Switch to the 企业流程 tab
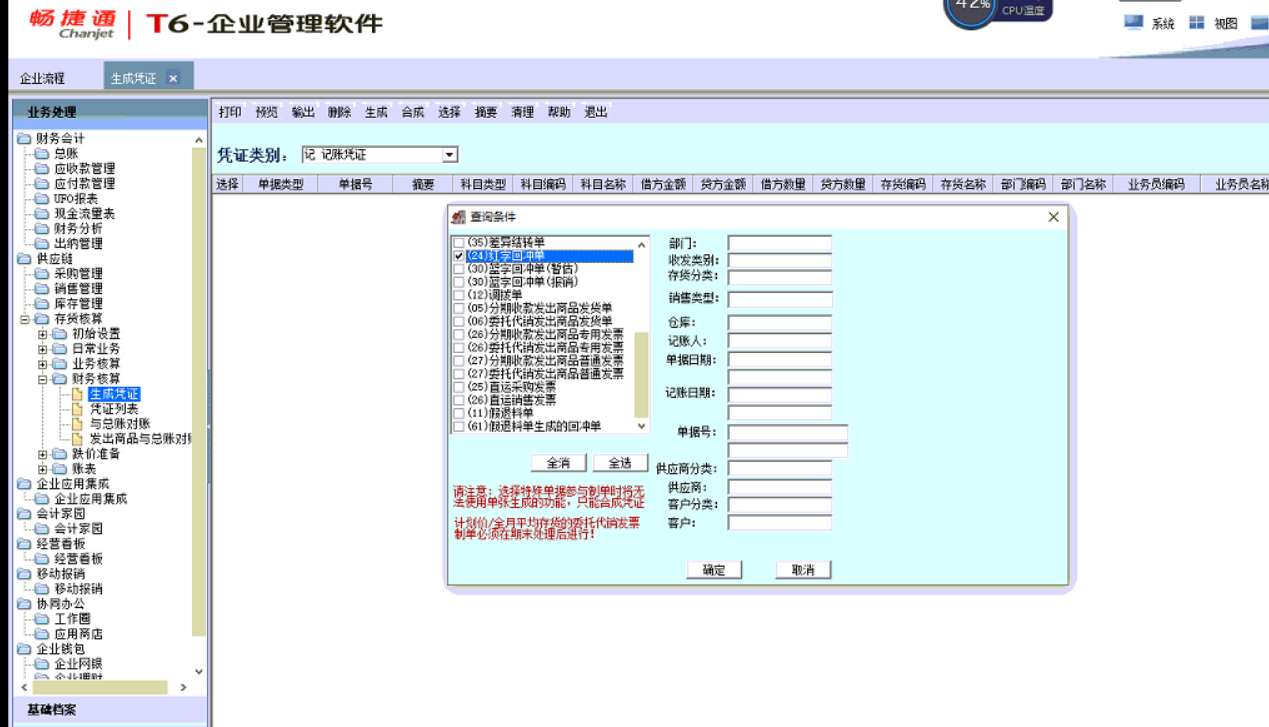 point(42,78)
